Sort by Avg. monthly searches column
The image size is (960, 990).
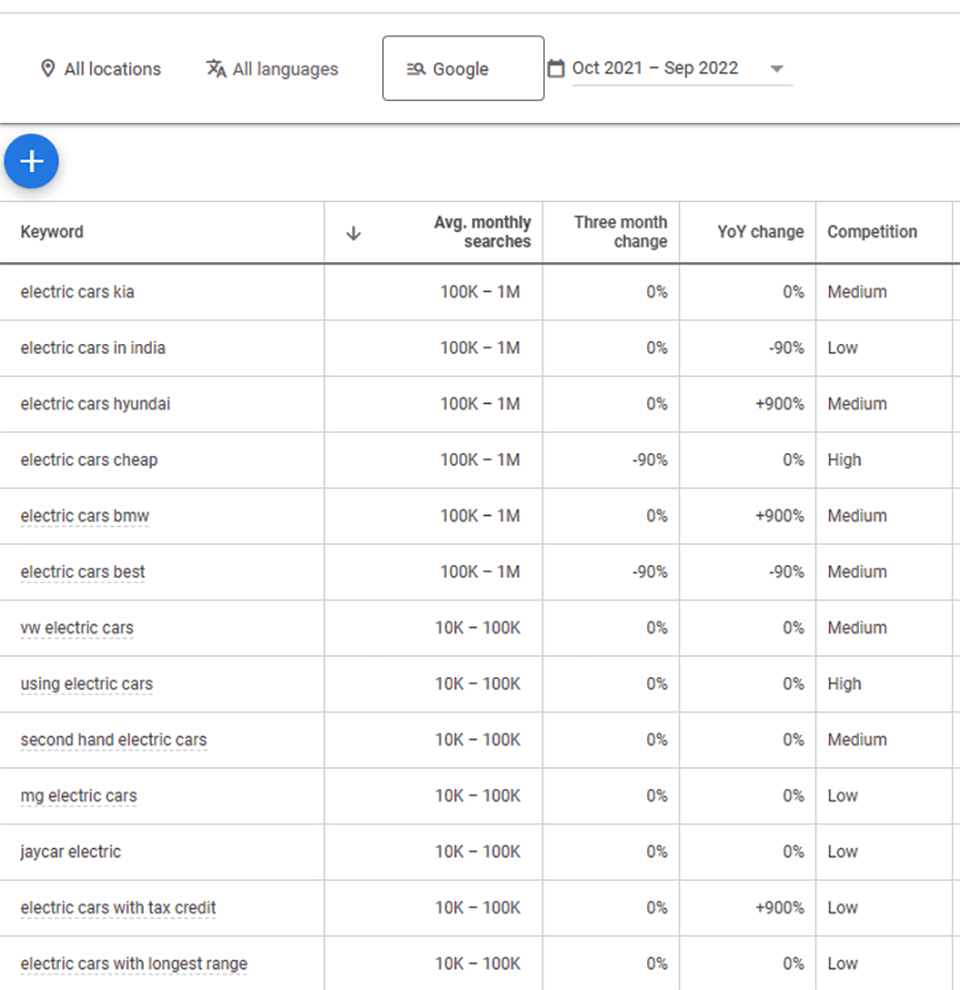point(483,232)
